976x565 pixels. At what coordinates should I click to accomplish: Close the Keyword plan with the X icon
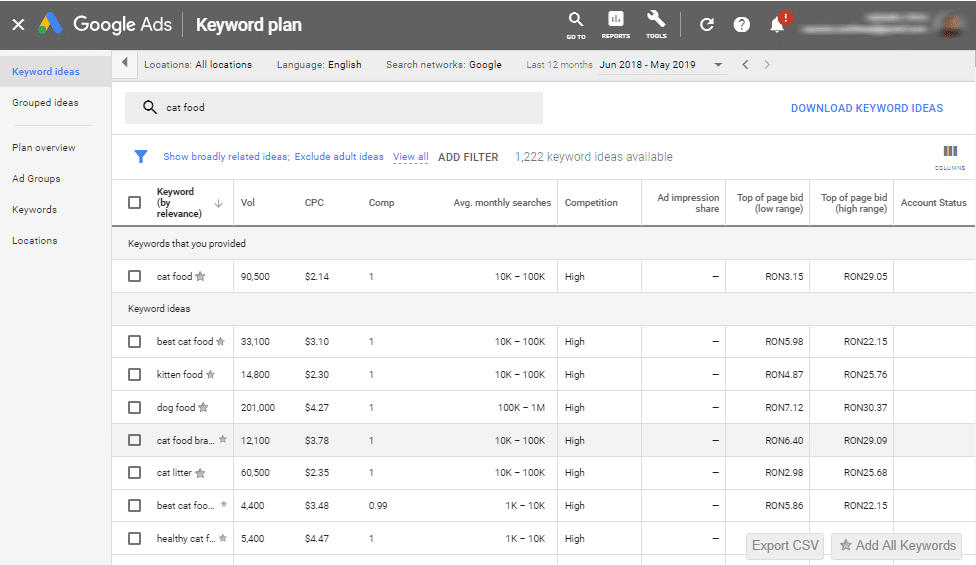pos(18,25)
